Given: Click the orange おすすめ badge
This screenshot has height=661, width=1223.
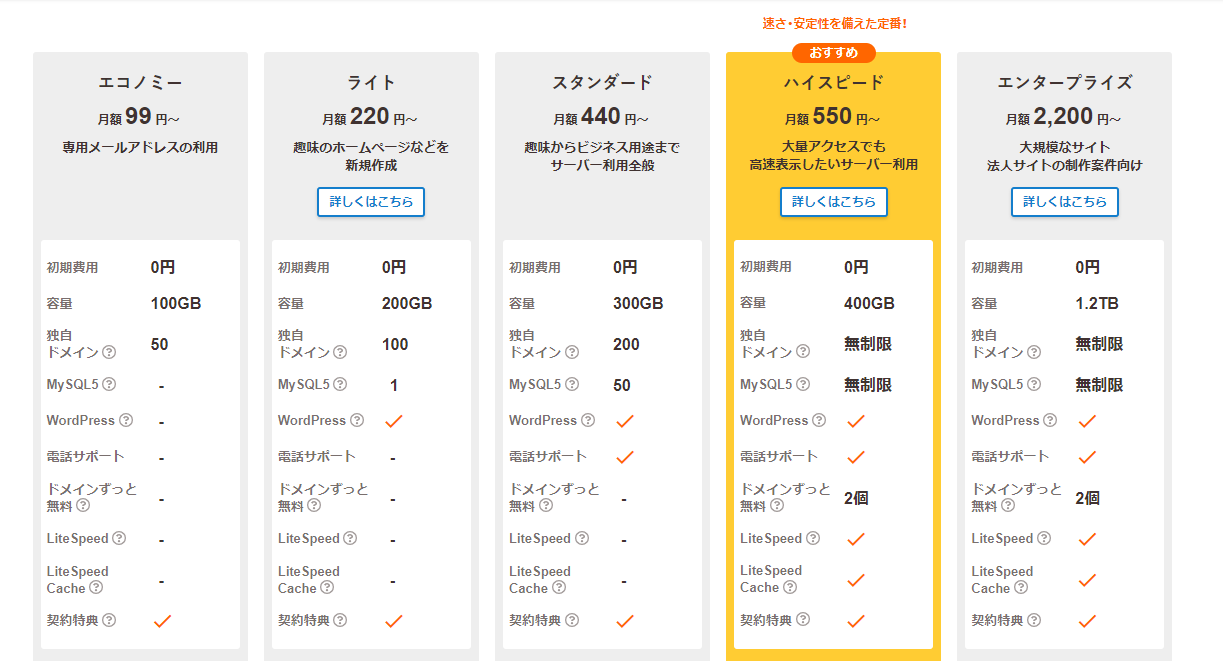Looking at the screenshot, I should pyautogui.click(x=833, y=53).
